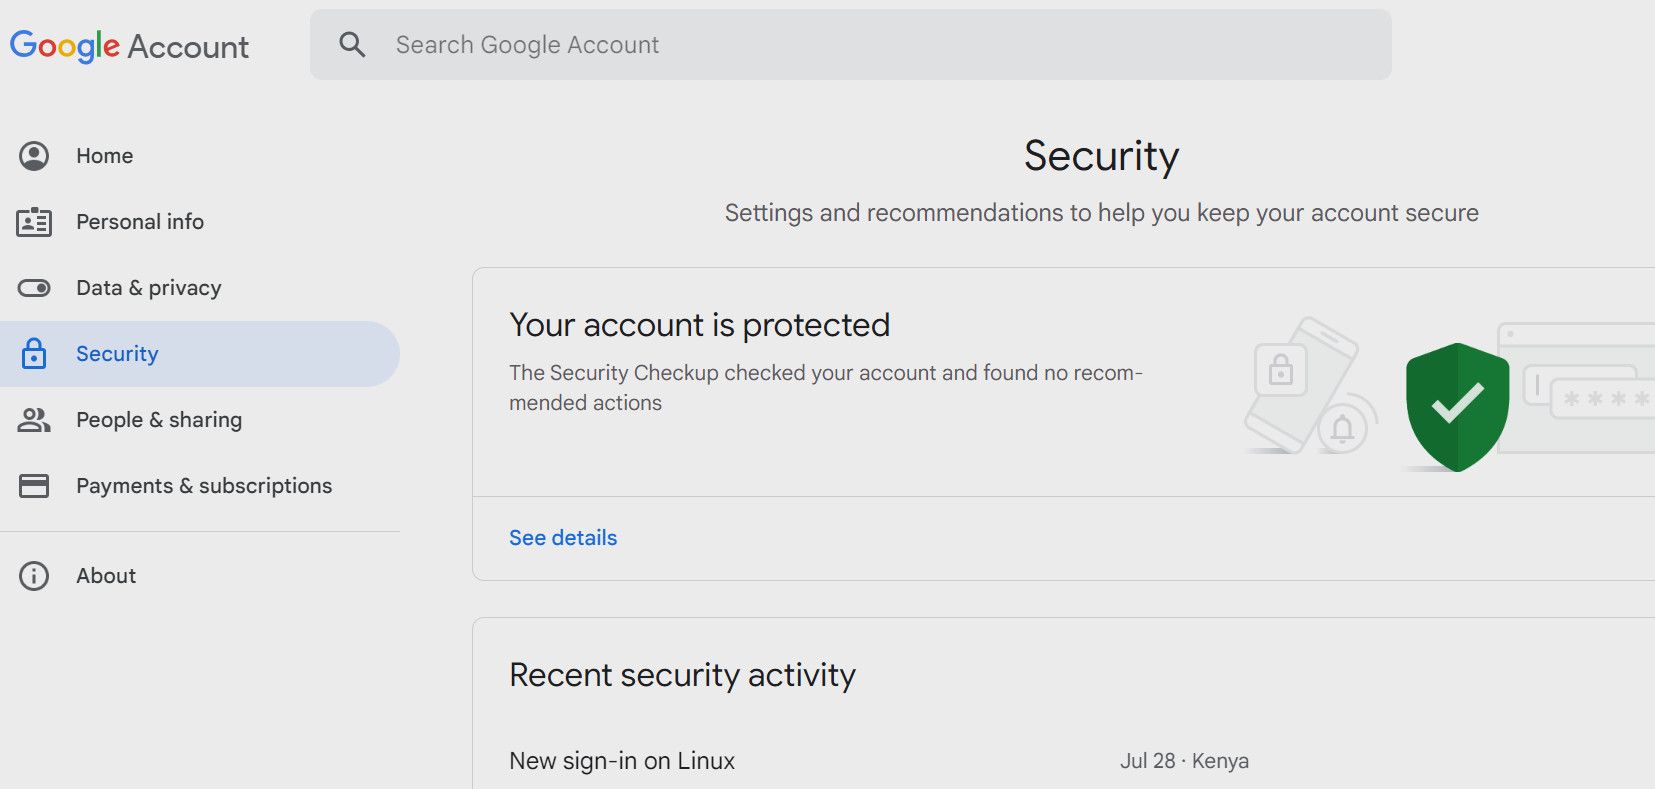Viewport: 1655px width, 789px height.
Task: Click the green protected shield graphic
Action: 1457,404
